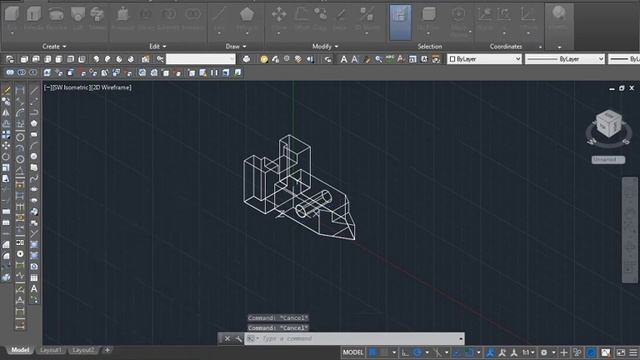Toggle polar tracking in status bar
Image resolution: width=640 pixels, height=360 pixels.
[x=417, y=352]
